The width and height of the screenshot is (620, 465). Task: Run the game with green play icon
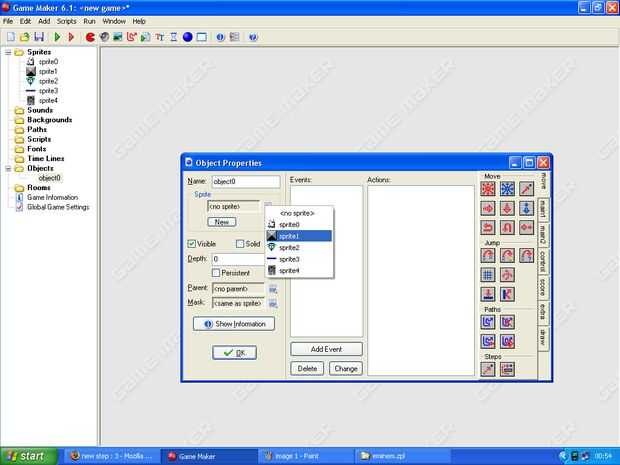(57, 37)
